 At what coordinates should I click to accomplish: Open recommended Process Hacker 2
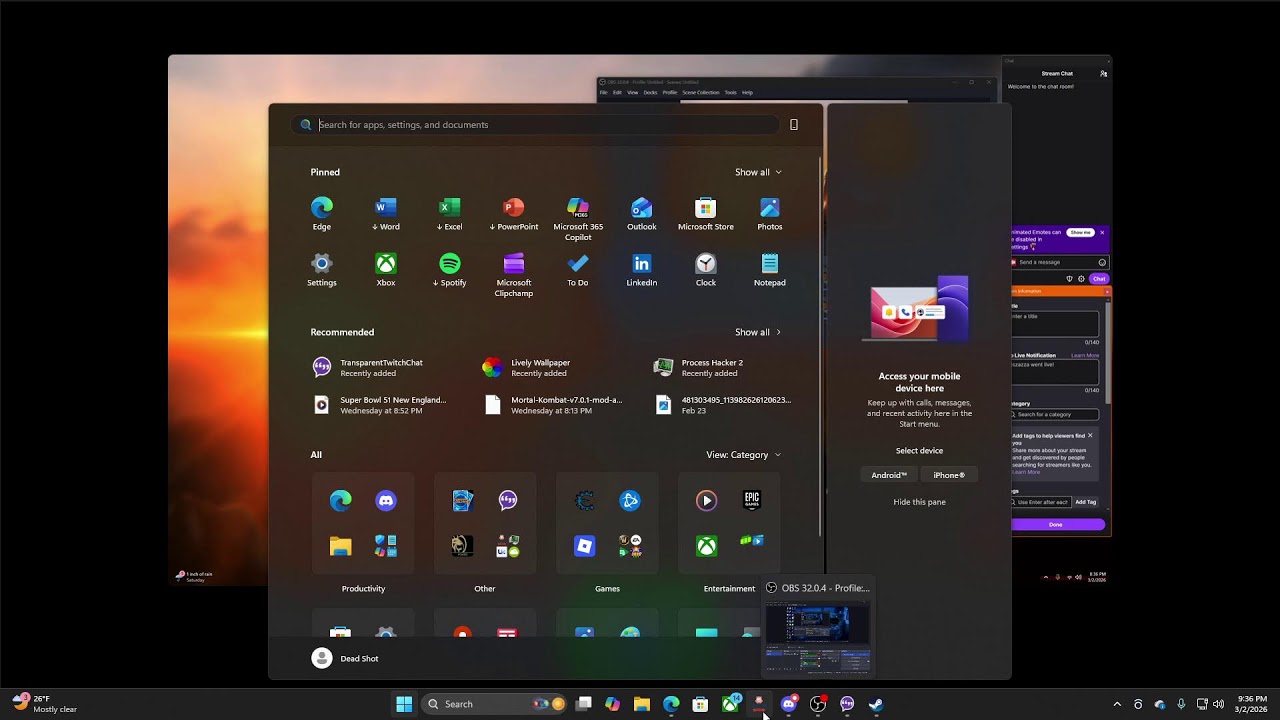coord(700,368)
